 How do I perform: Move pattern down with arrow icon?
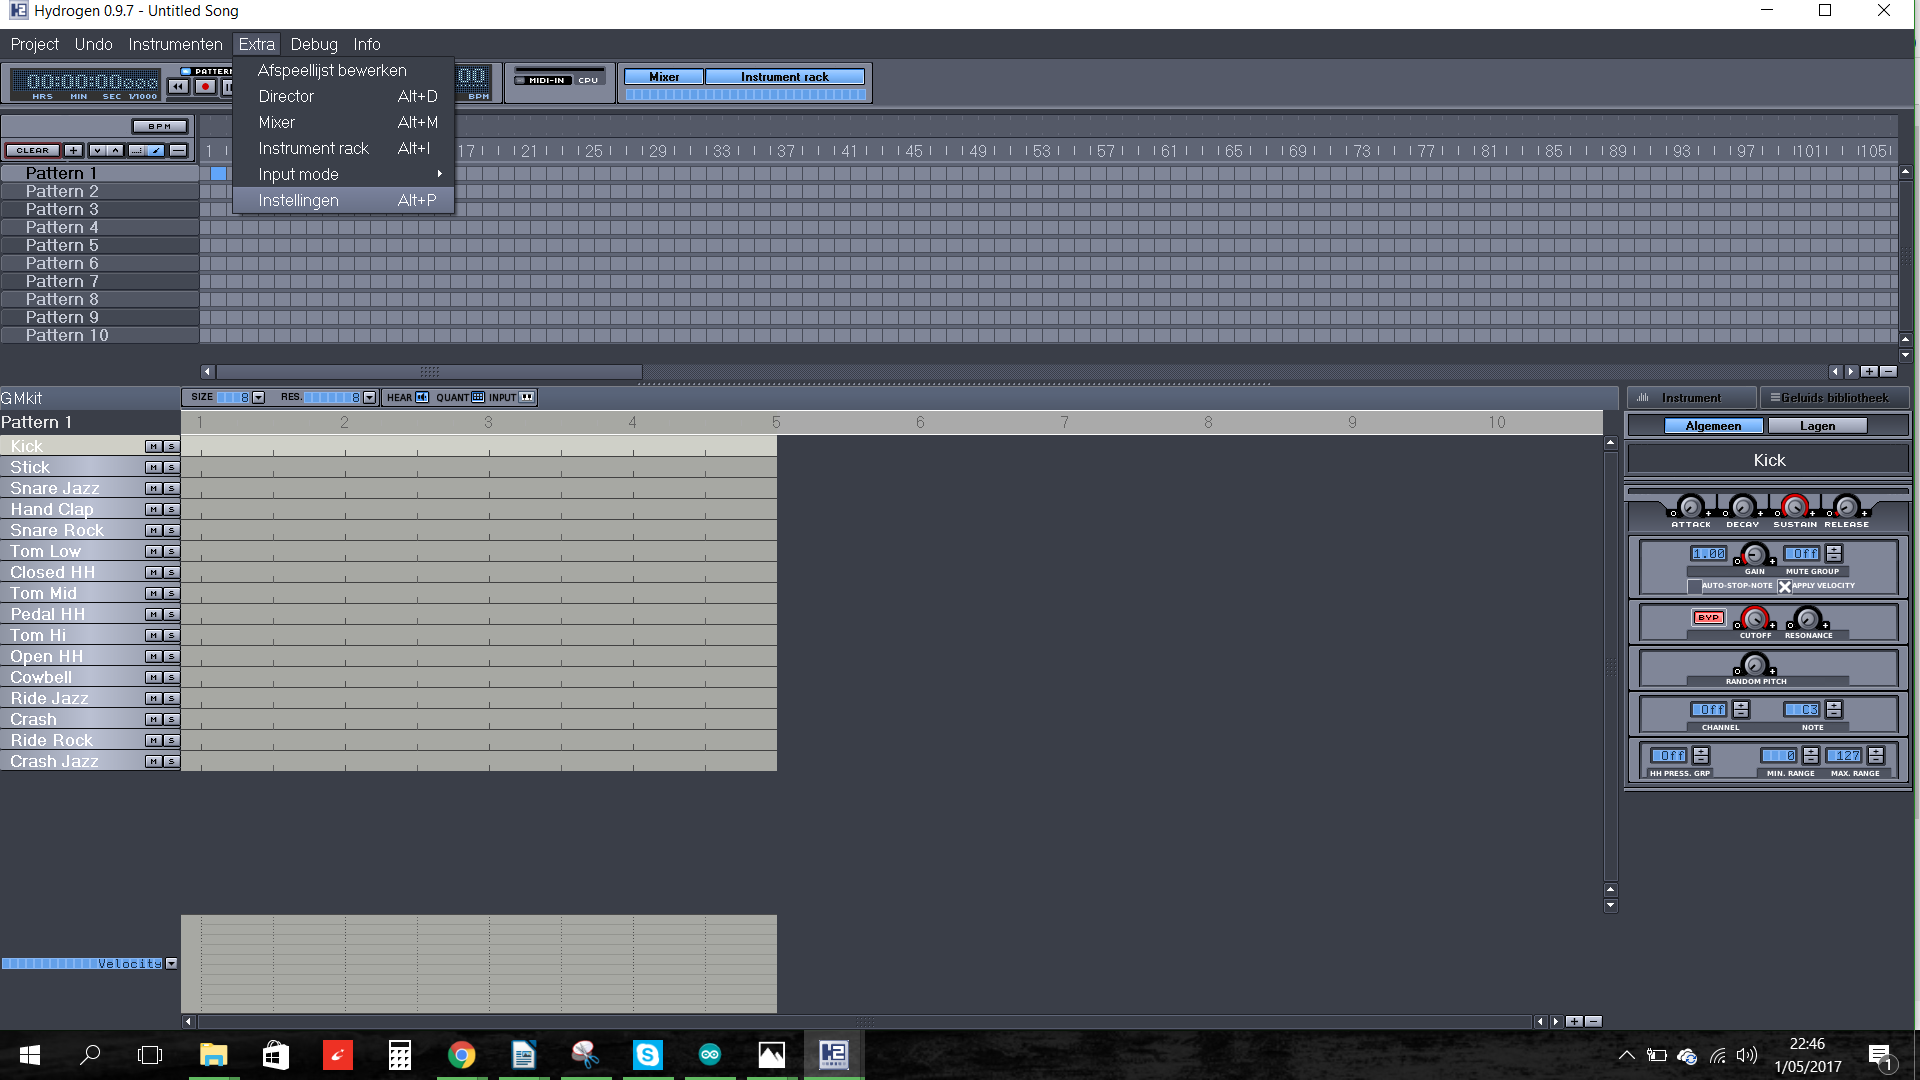point(97,150)
